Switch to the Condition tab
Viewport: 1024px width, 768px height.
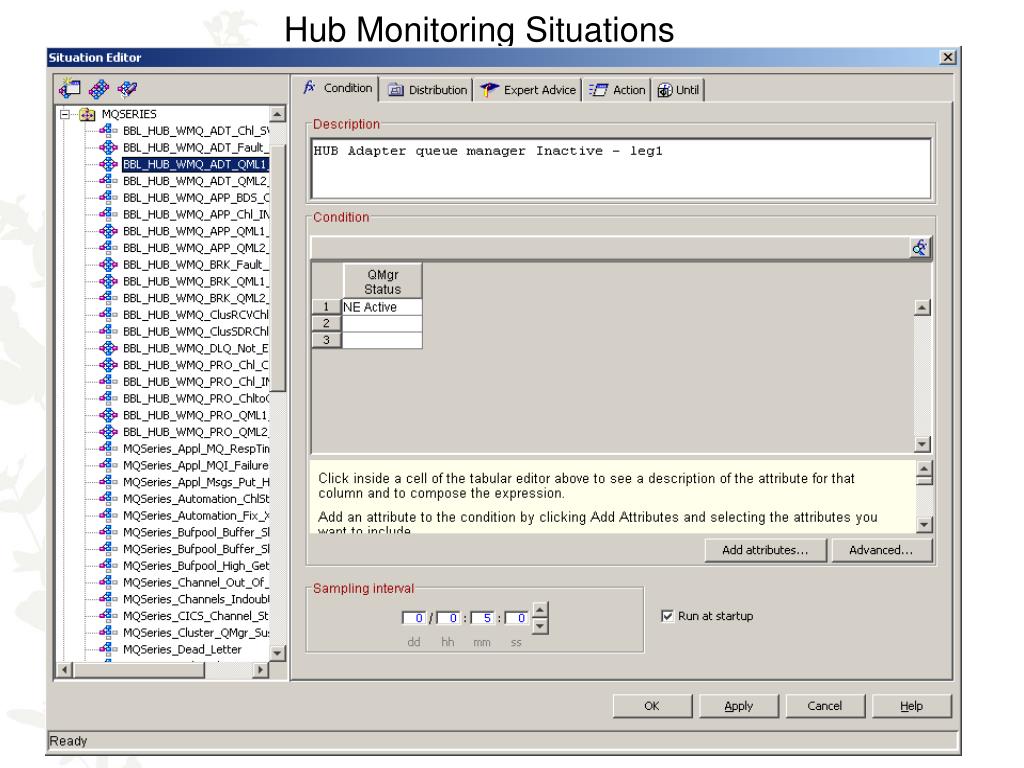338,88
